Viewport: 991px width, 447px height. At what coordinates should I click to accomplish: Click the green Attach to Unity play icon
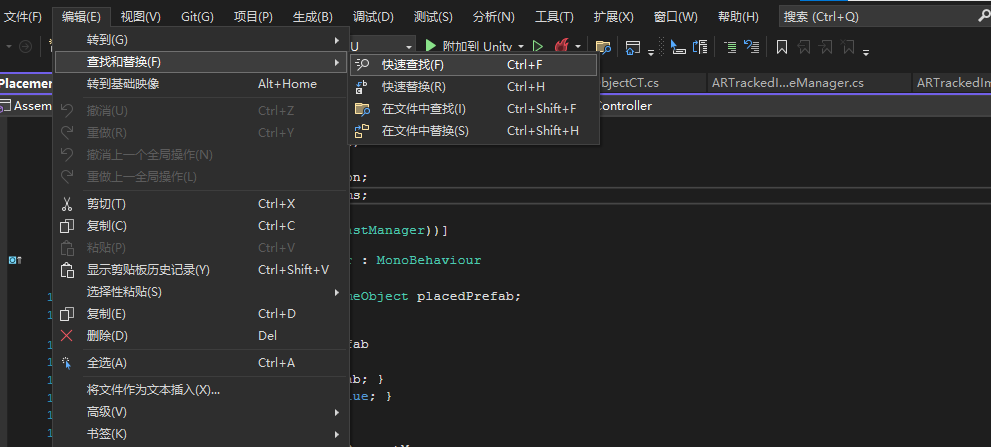click(430, 46)
